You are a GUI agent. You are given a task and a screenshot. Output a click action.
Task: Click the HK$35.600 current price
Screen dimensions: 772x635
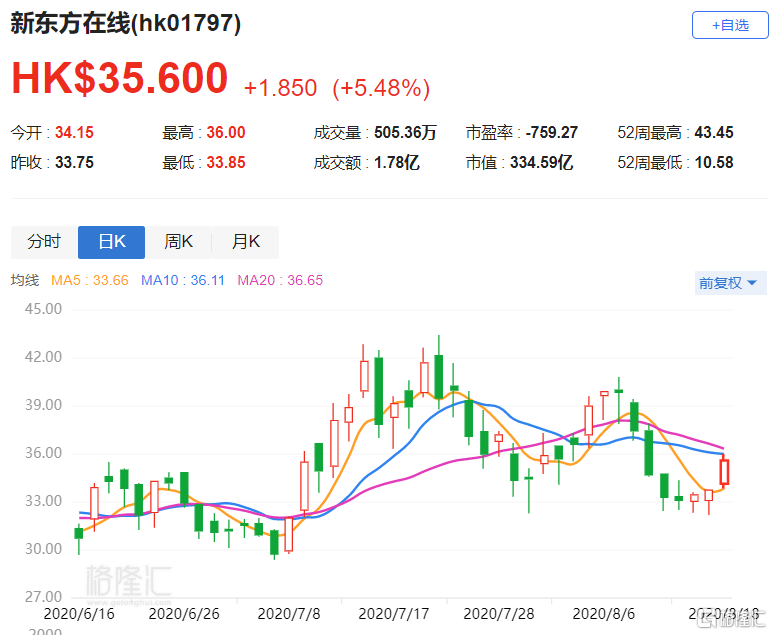120,79
